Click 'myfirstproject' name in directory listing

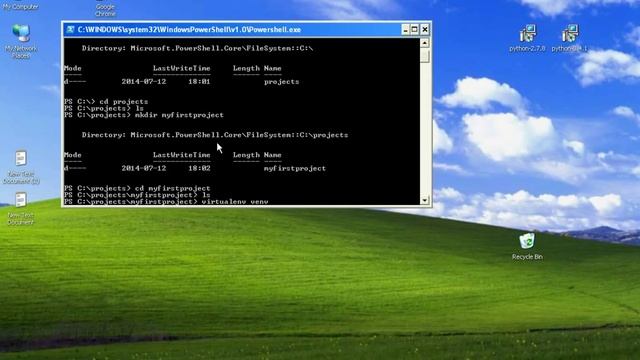tap(294, 168)
